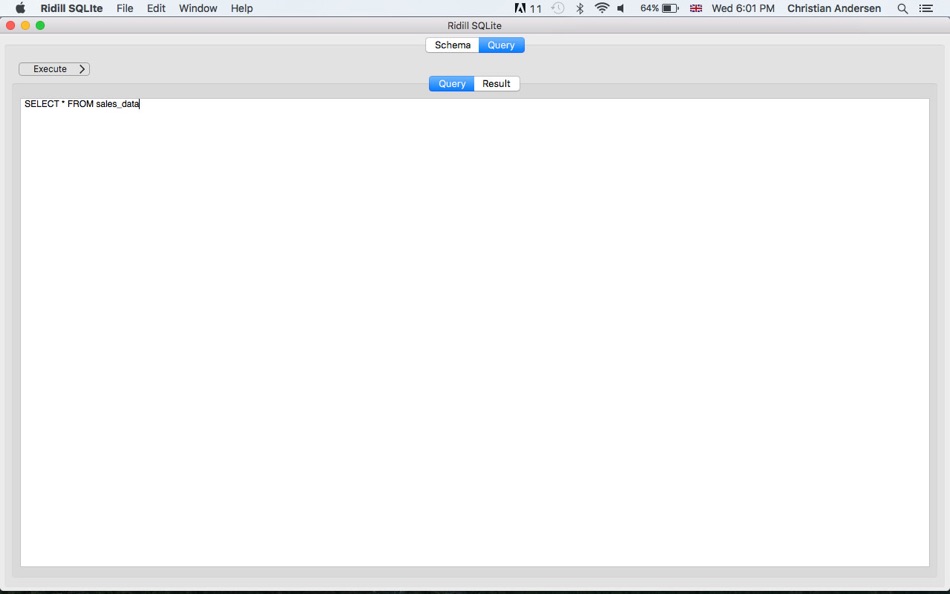Open the Christian Andersen user menu

click(834, 8)
